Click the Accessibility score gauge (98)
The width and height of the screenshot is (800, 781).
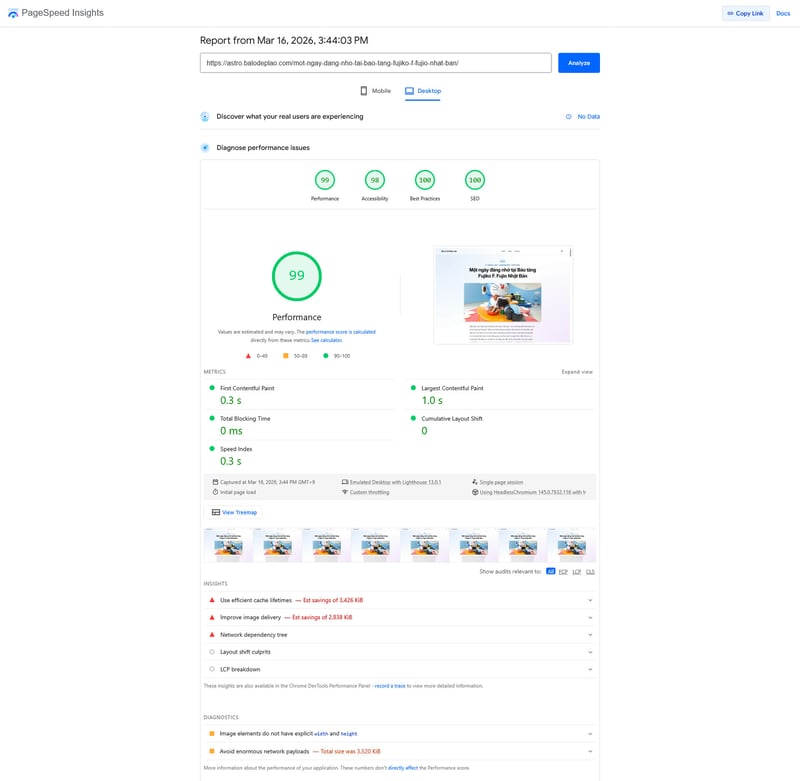(374, 180)
